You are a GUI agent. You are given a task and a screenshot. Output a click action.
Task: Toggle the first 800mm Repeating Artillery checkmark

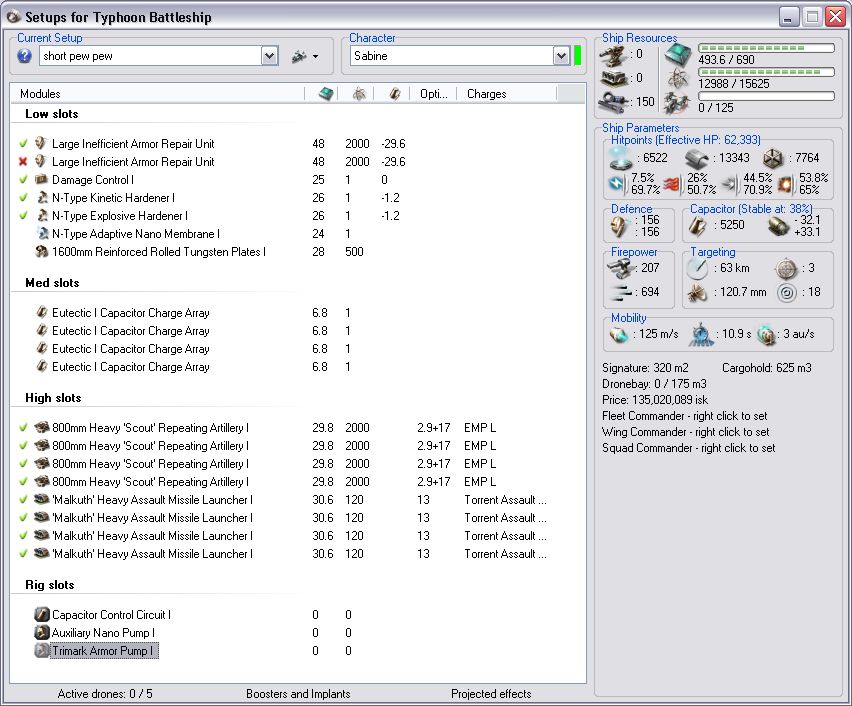pyautogui.click(x=23, y=428)
